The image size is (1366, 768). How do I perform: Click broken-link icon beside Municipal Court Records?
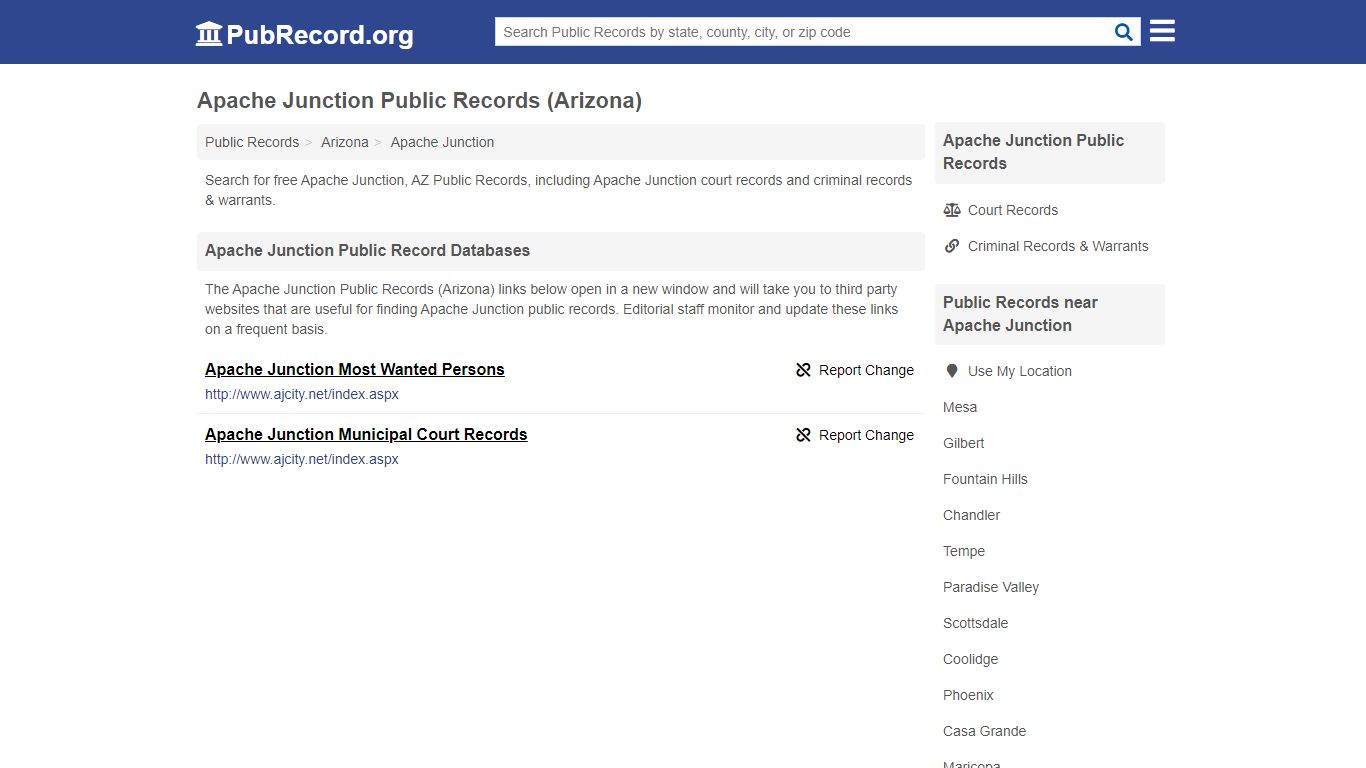(x=803, y=435)
